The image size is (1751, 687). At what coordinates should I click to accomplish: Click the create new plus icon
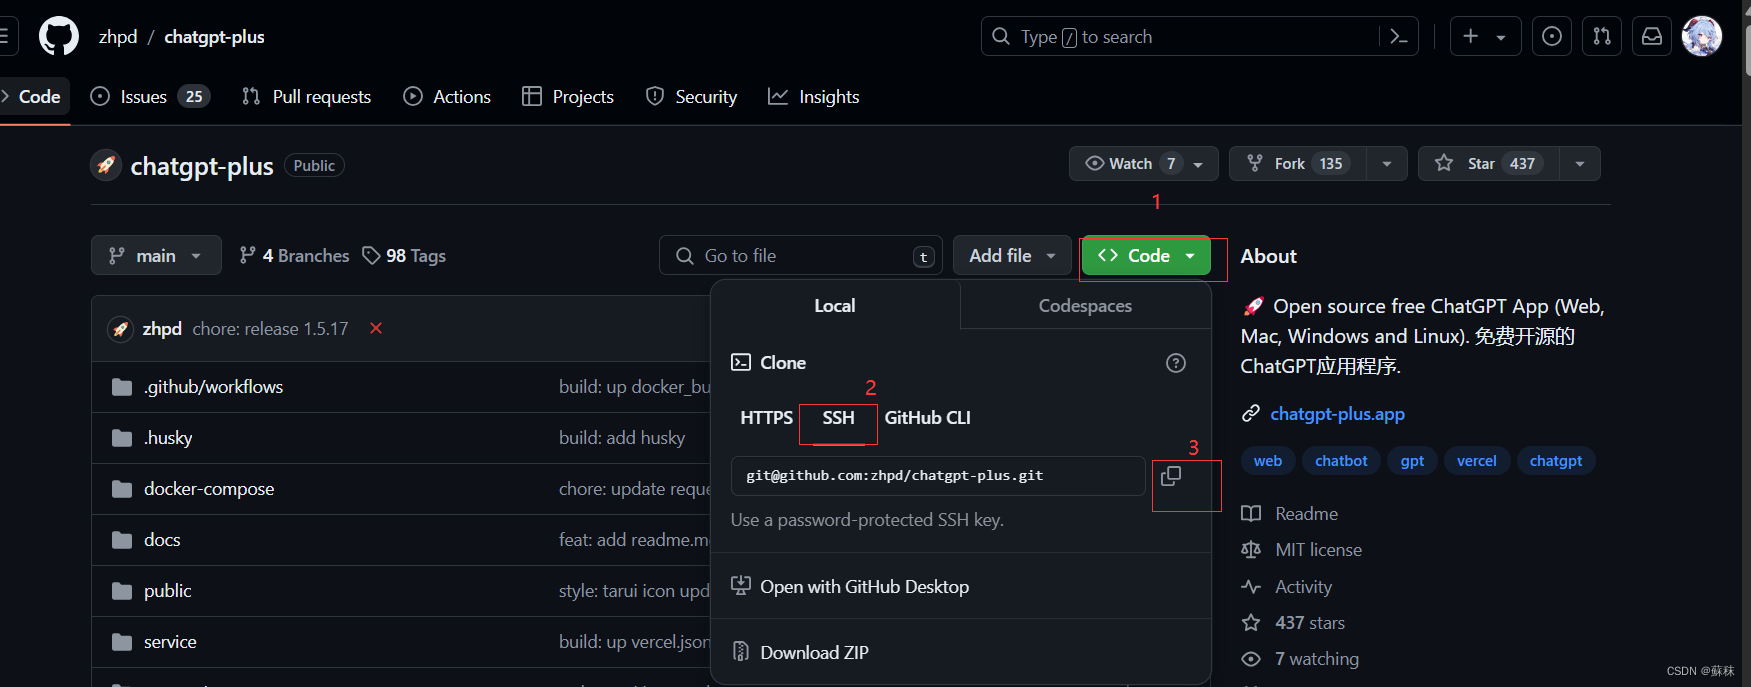point(1470,37)
